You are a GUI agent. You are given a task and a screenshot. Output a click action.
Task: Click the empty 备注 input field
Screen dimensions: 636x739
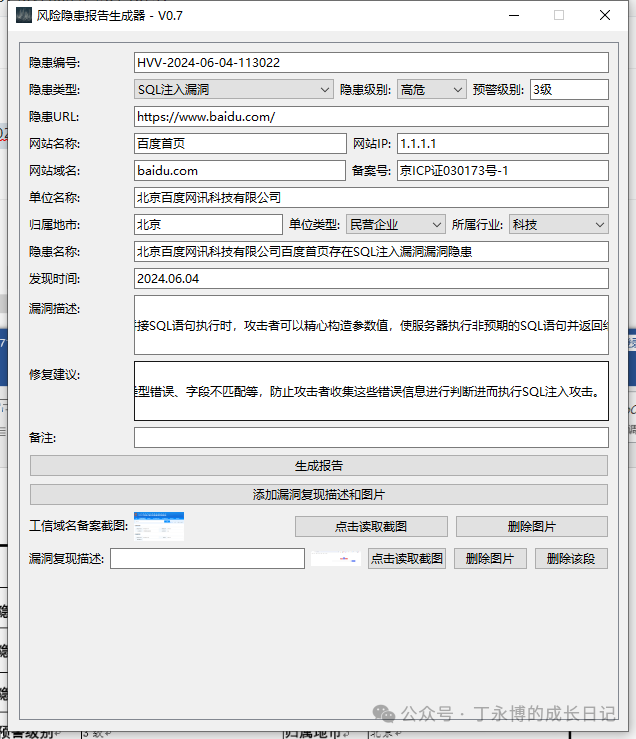coord(371,437)
